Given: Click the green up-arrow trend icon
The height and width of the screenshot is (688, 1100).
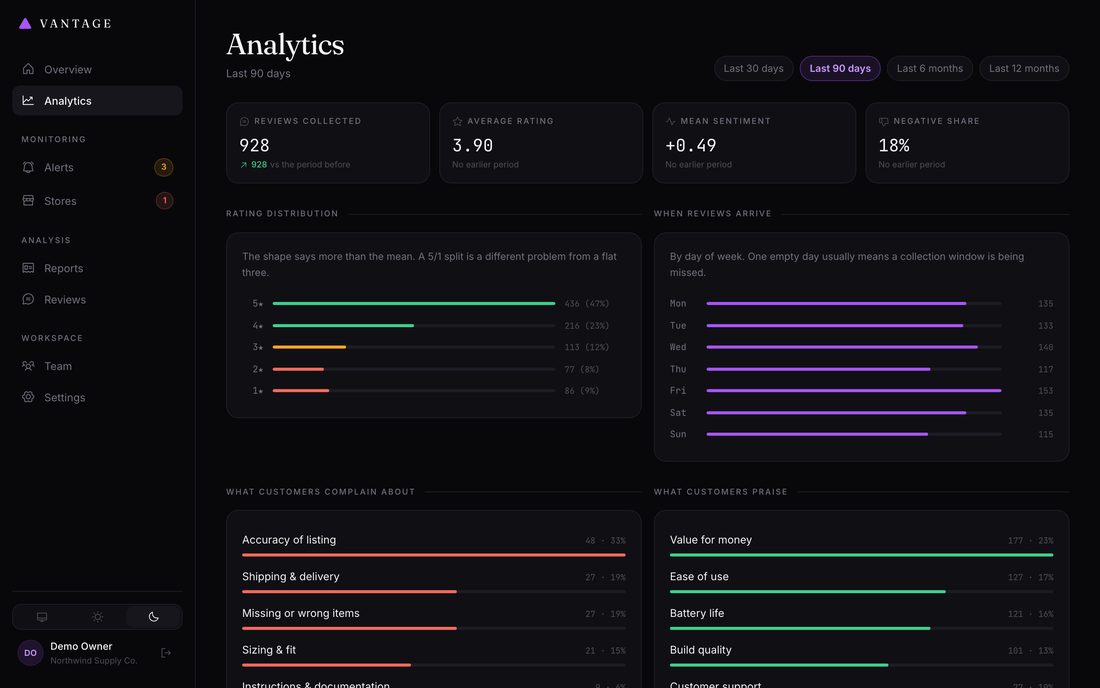Looking at the screenshot, I should tap(243, 165).
